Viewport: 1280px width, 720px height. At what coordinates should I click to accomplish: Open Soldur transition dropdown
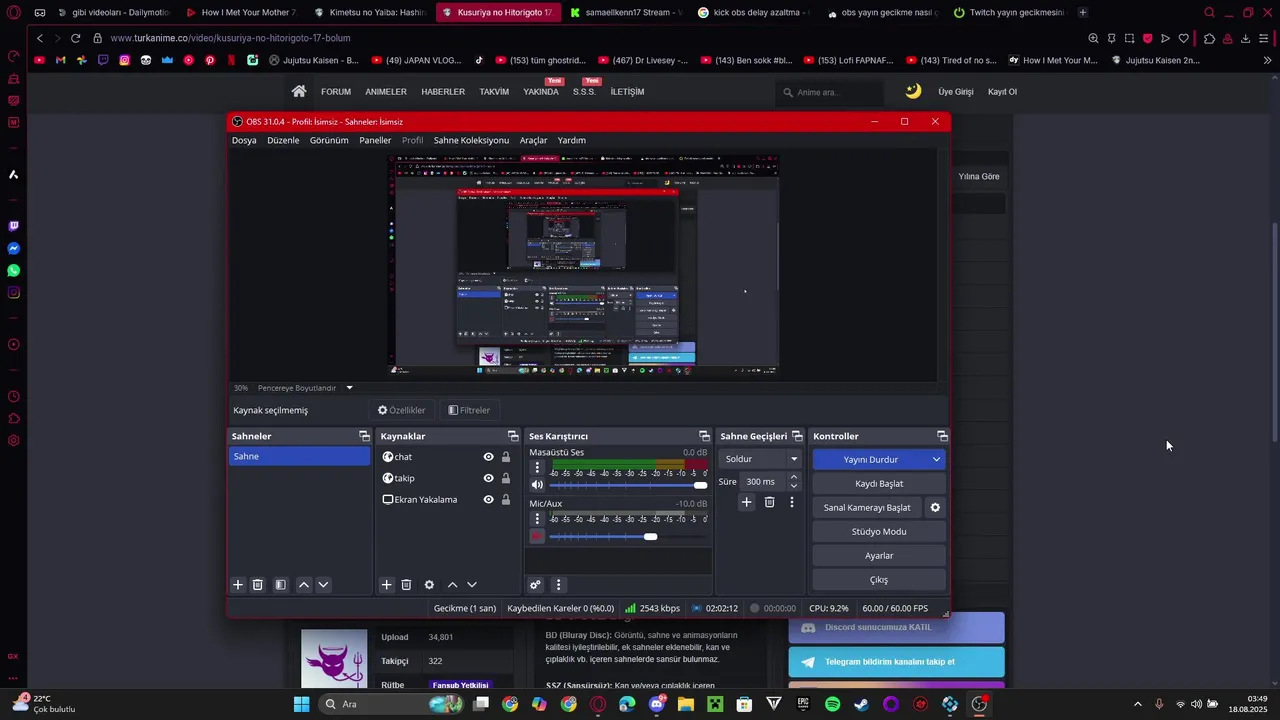point(761,459)
